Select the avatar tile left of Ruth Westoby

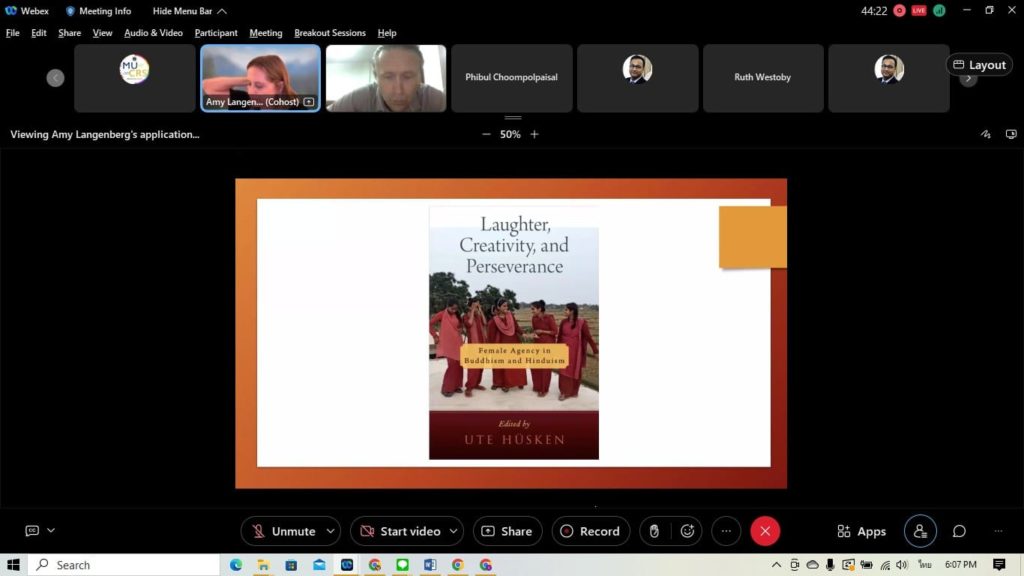click(x=637, y=78)
